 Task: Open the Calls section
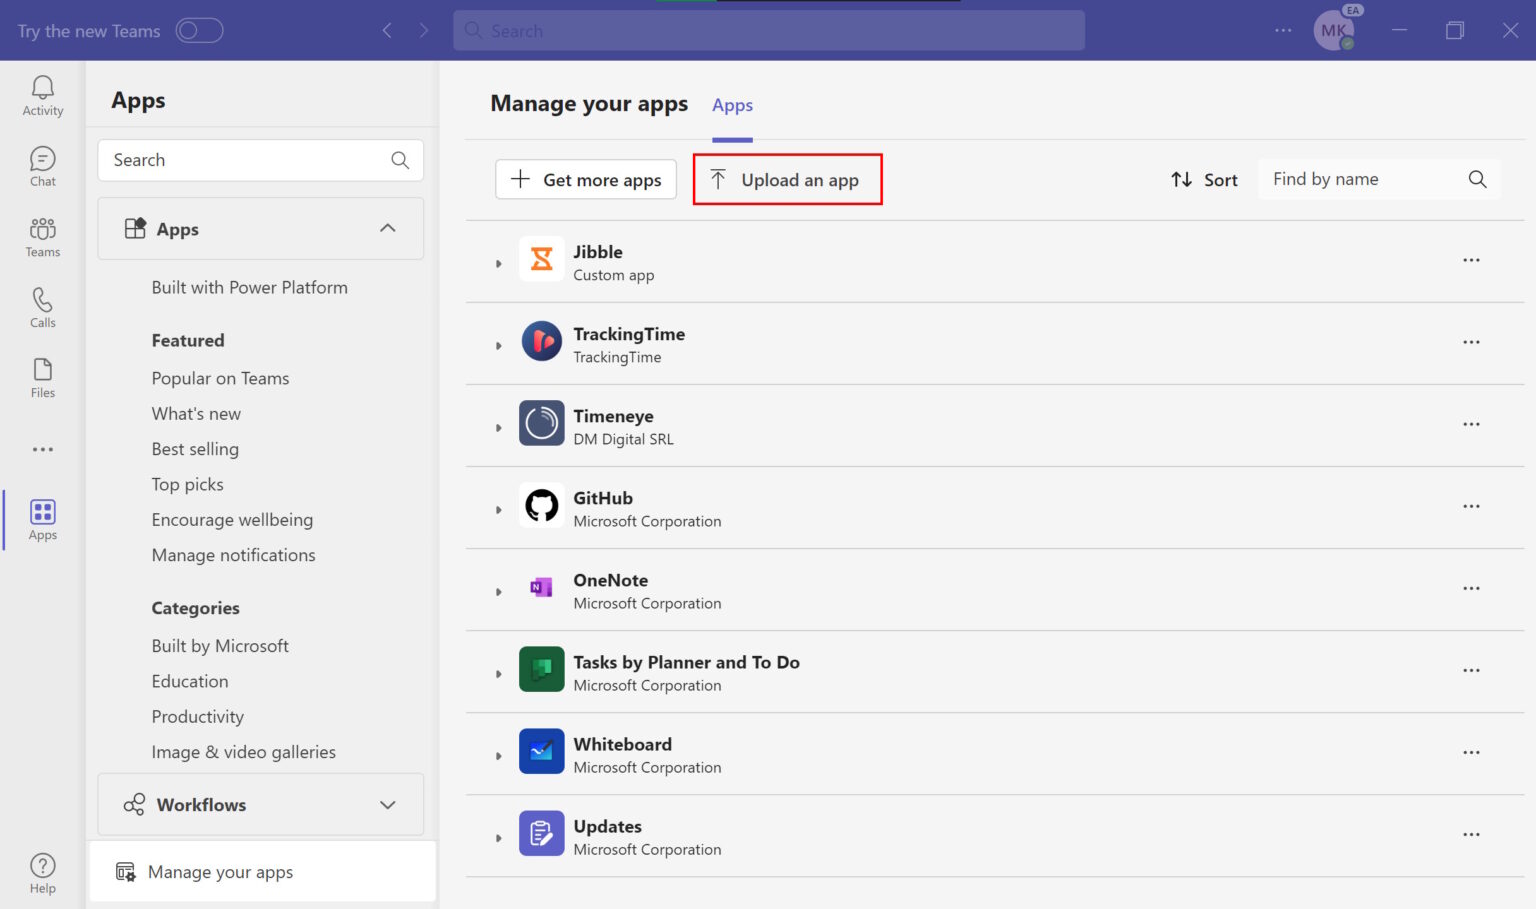pyautogui.click(x=42, y=307)
